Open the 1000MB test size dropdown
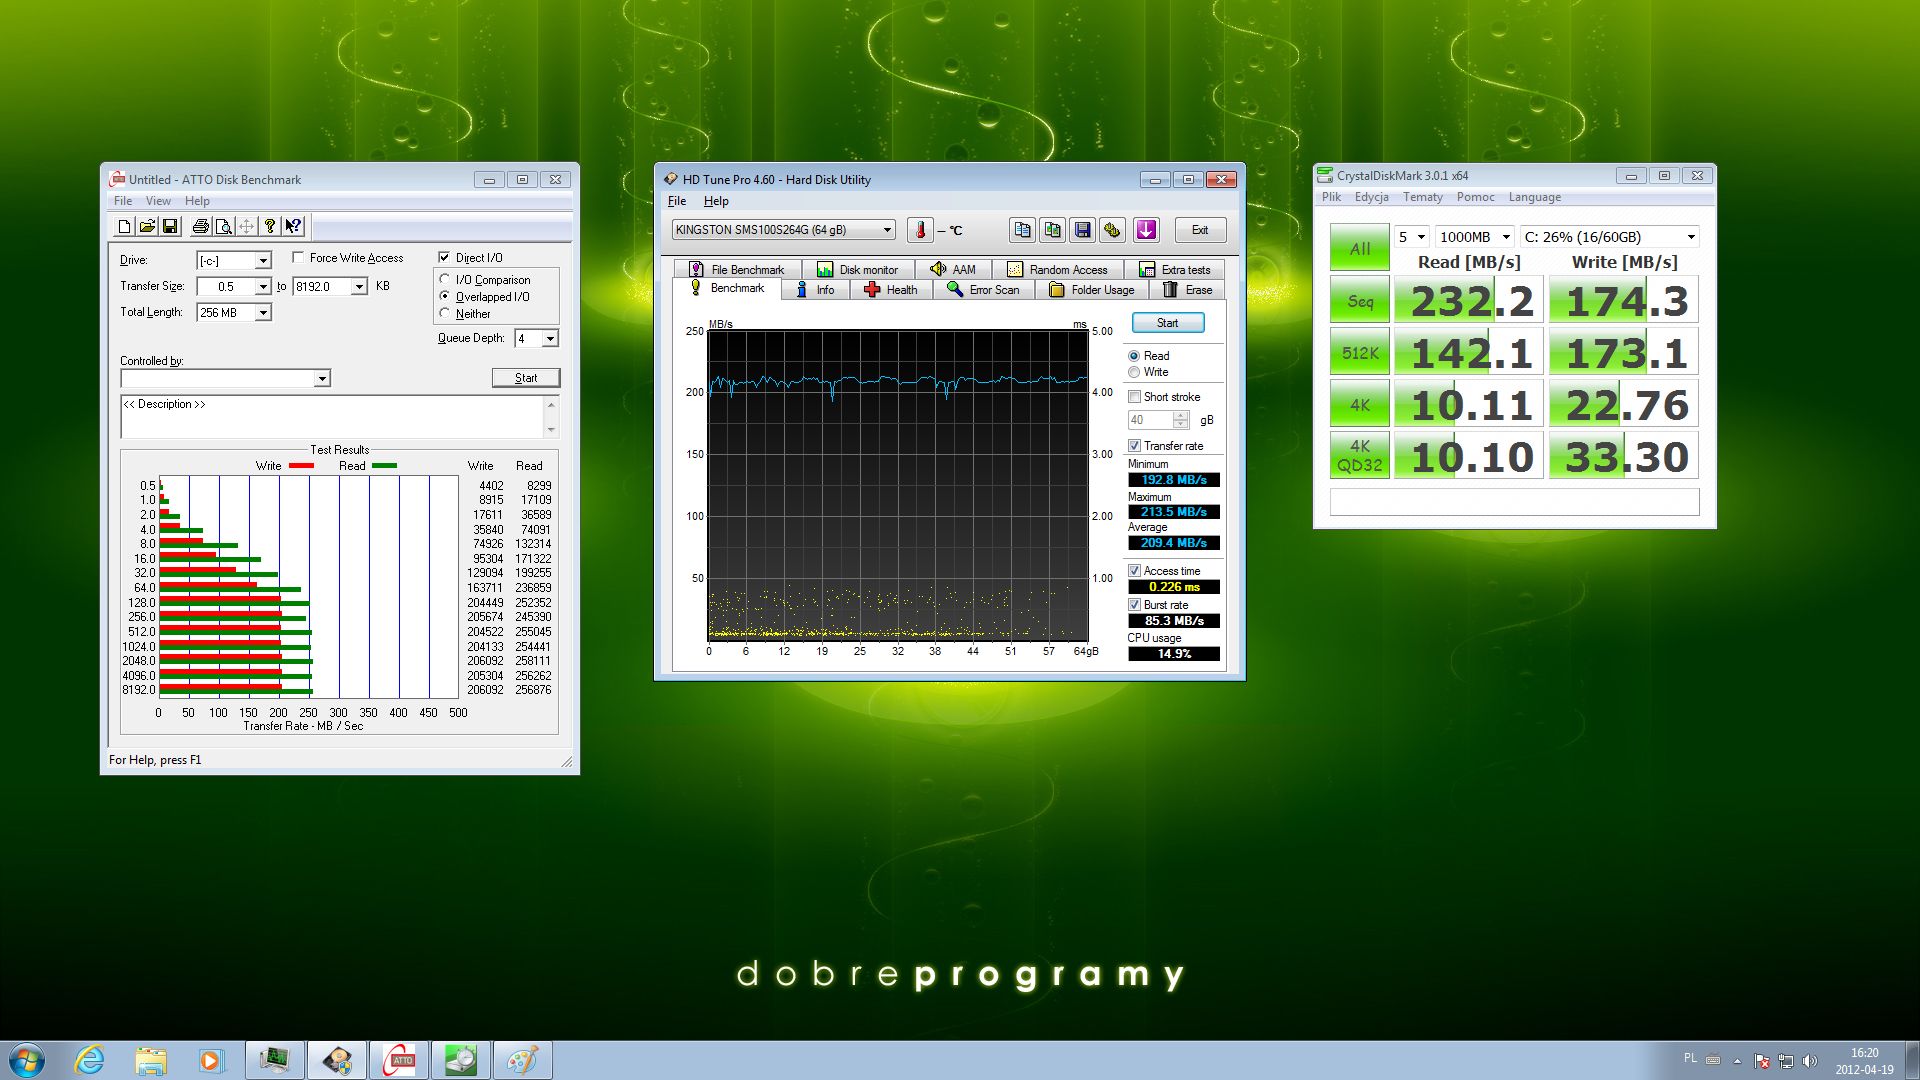This screenshot has width=1920, height=1080. point(1475,237)
